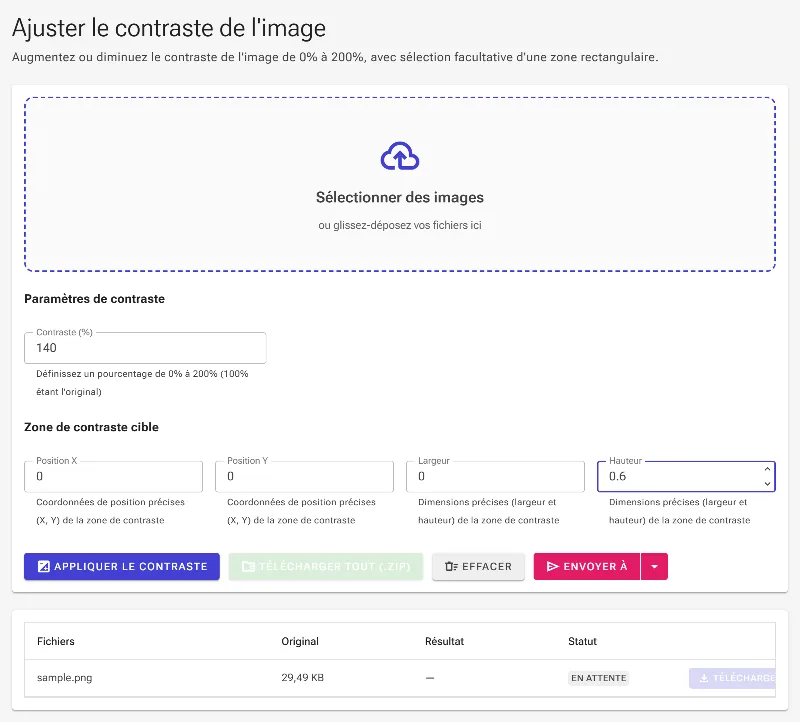Click the Télécharger tout (.zip) button
Screen dimensions: 800x722
pos(326,566)
